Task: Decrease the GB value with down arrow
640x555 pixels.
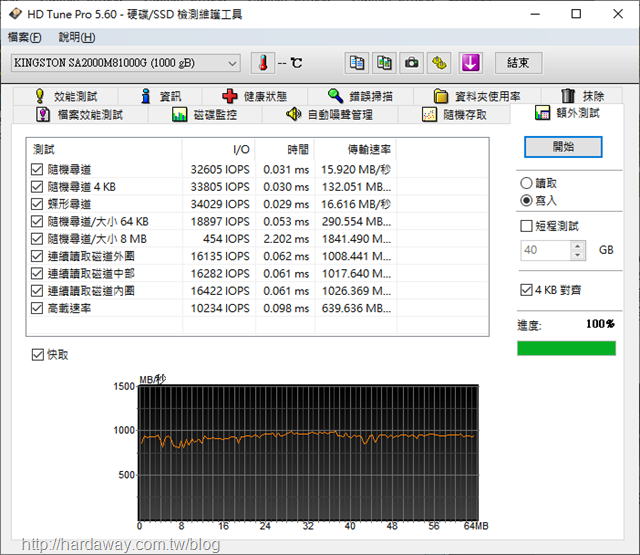Action: point(578,255)
